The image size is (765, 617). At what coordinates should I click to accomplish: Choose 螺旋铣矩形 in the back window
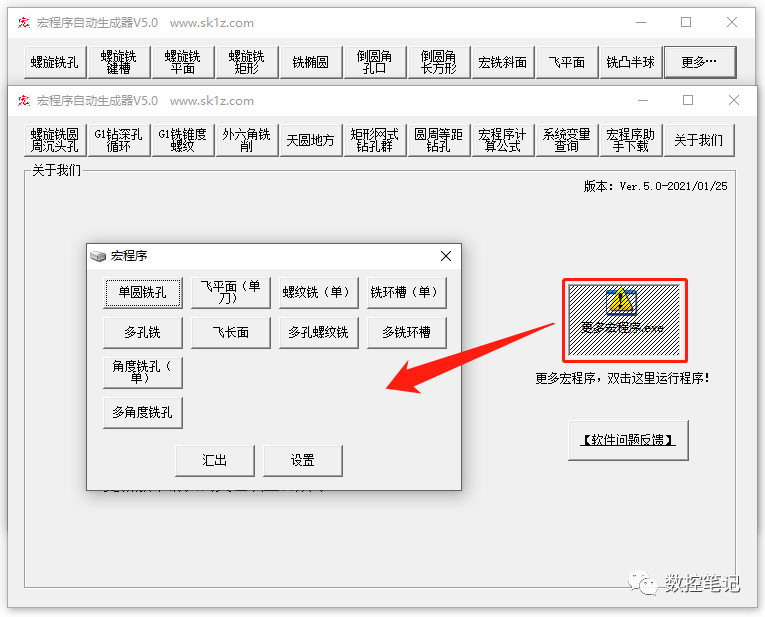point(247,62)
